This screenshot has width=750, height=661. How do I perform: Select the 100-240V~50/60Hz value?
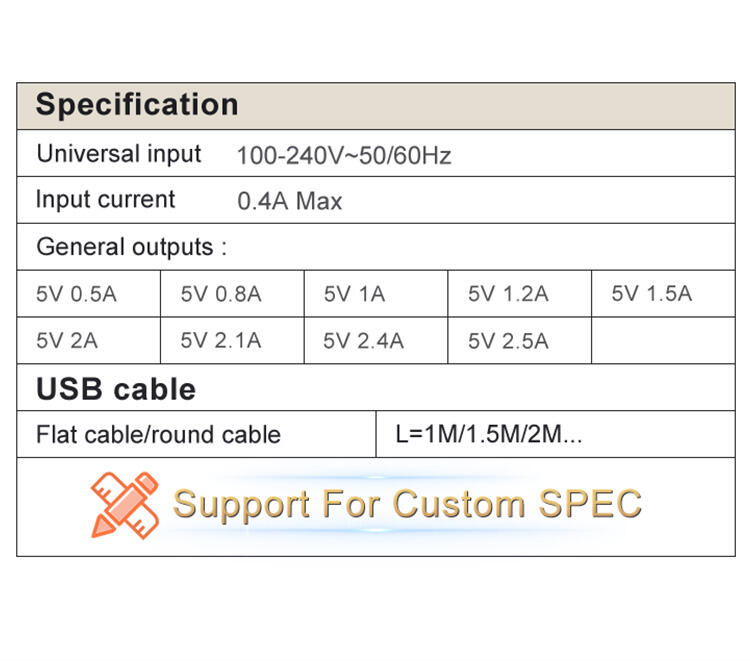344,156
